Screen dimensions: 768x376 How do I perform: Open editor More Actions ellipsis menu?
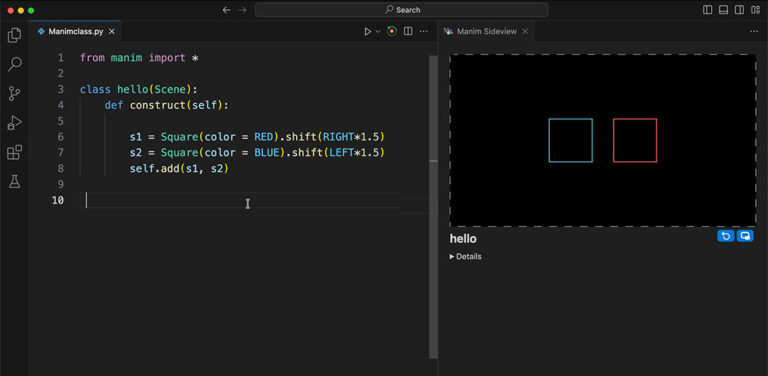(x=424, y=31)
